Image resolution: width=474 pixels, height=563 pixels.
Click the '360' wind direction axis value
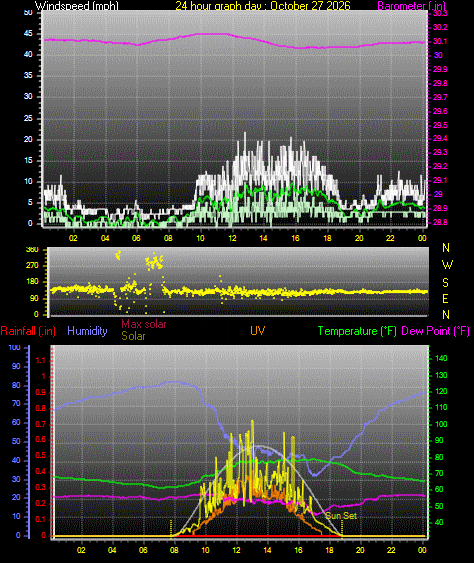(x=32, y=250)
